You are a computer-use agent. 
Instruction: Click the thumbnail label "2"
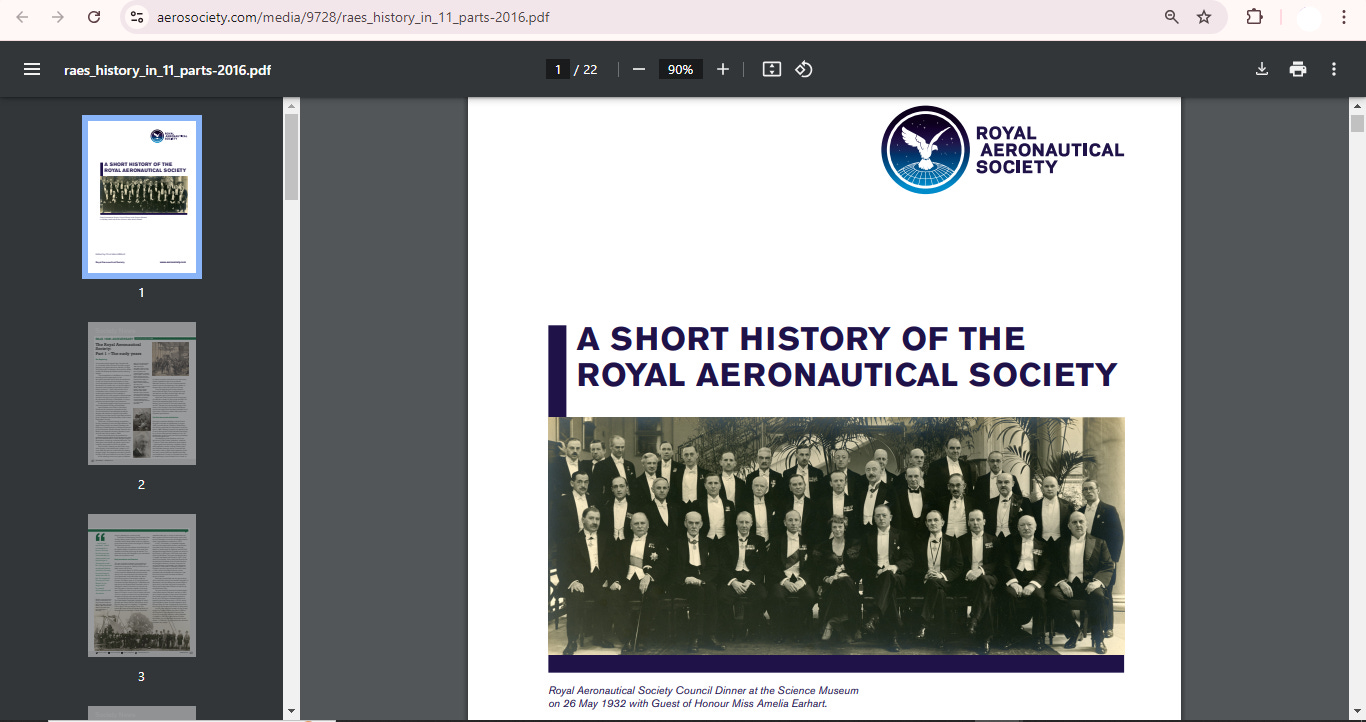(x=141, y=485)
